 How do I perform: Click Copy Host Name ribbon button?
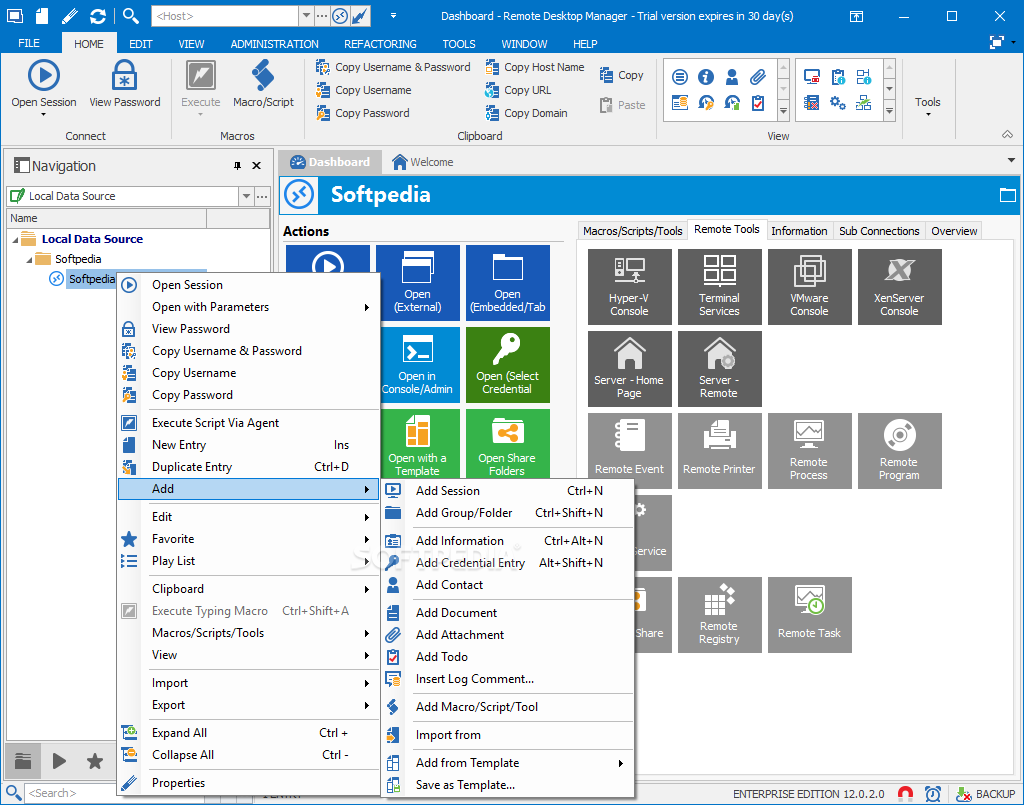pos(535,67)
